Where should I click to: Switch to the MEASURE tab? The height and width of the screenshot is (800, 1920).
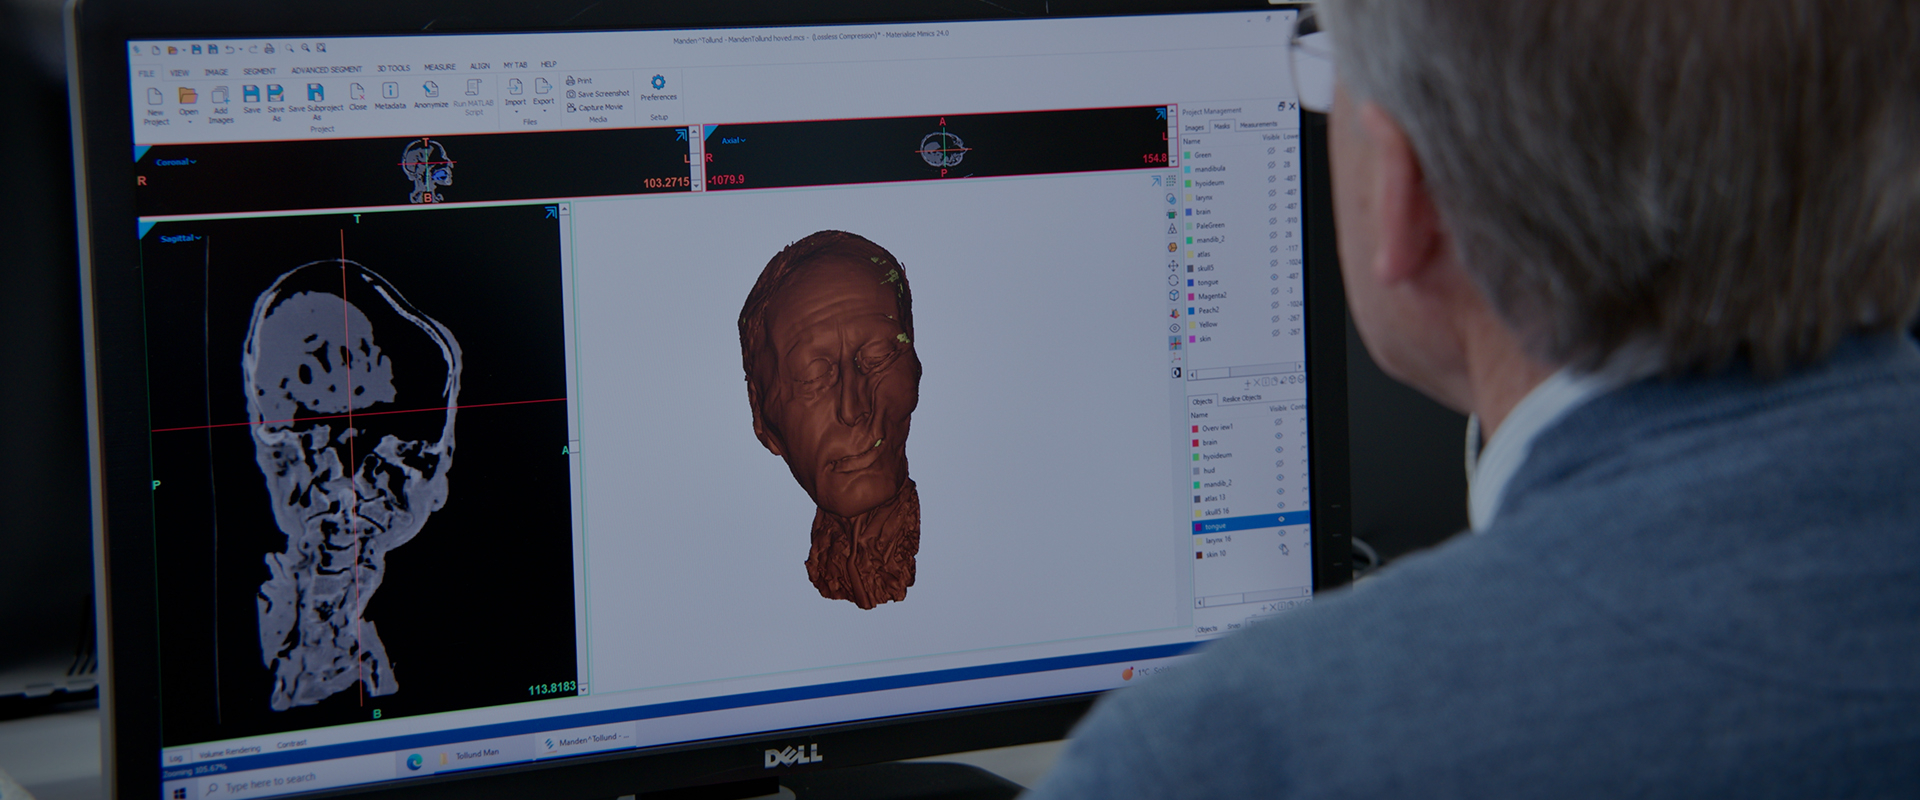(x=439, y=67)
